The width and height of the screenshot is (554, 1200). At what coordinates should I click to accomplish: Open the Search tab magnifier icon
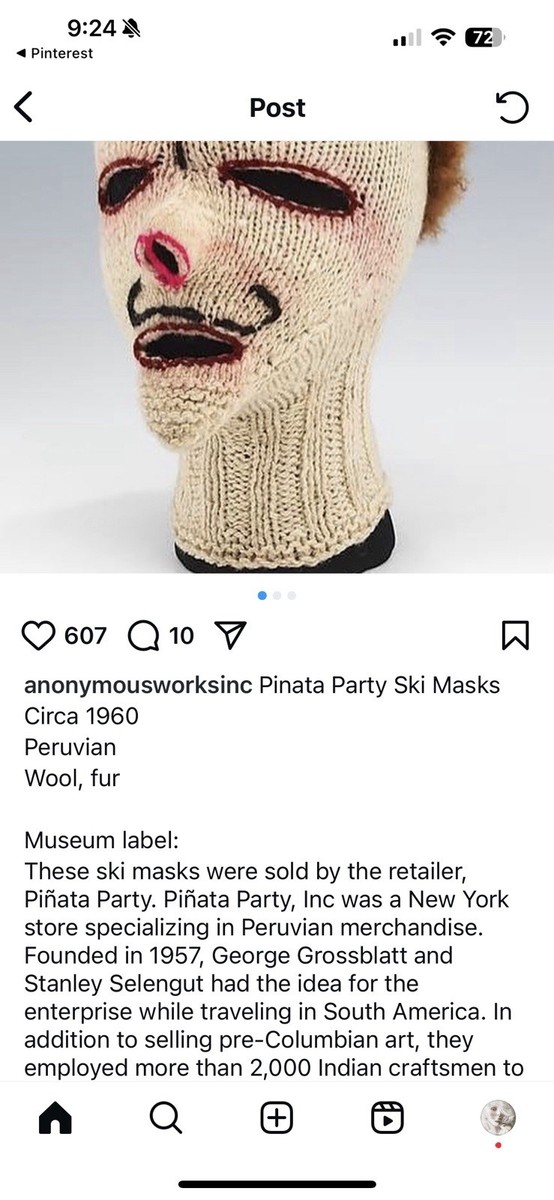pos(166,1118)
